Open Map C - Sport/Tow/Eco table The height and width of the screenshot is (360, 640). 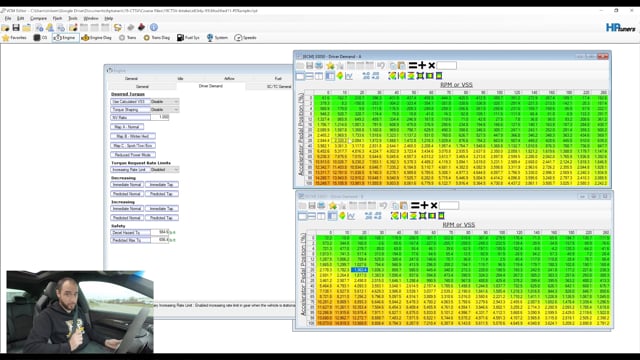point(133,146)
